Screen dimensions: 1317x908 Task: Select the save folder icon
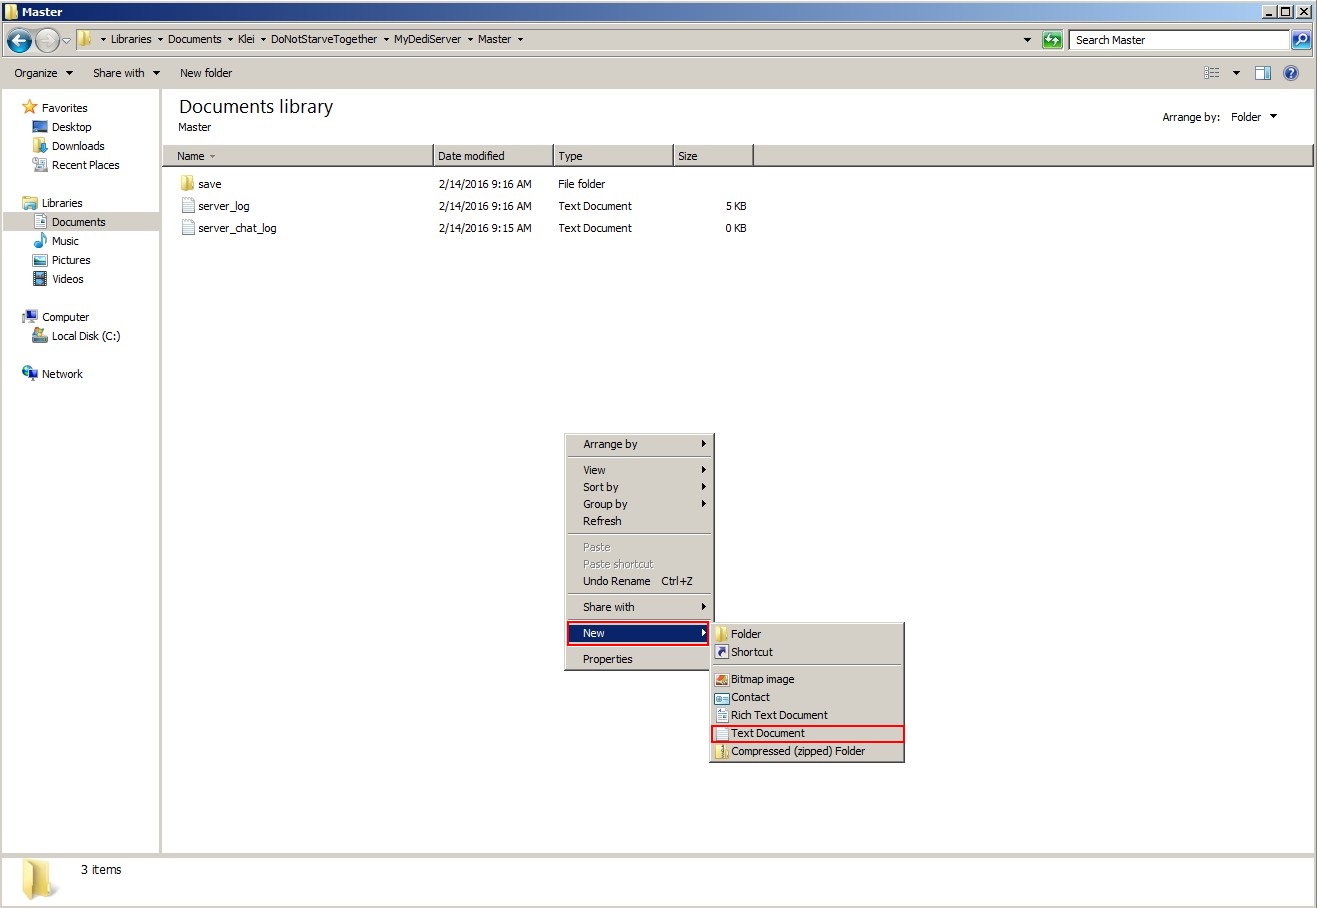click(x=188, y=184)
